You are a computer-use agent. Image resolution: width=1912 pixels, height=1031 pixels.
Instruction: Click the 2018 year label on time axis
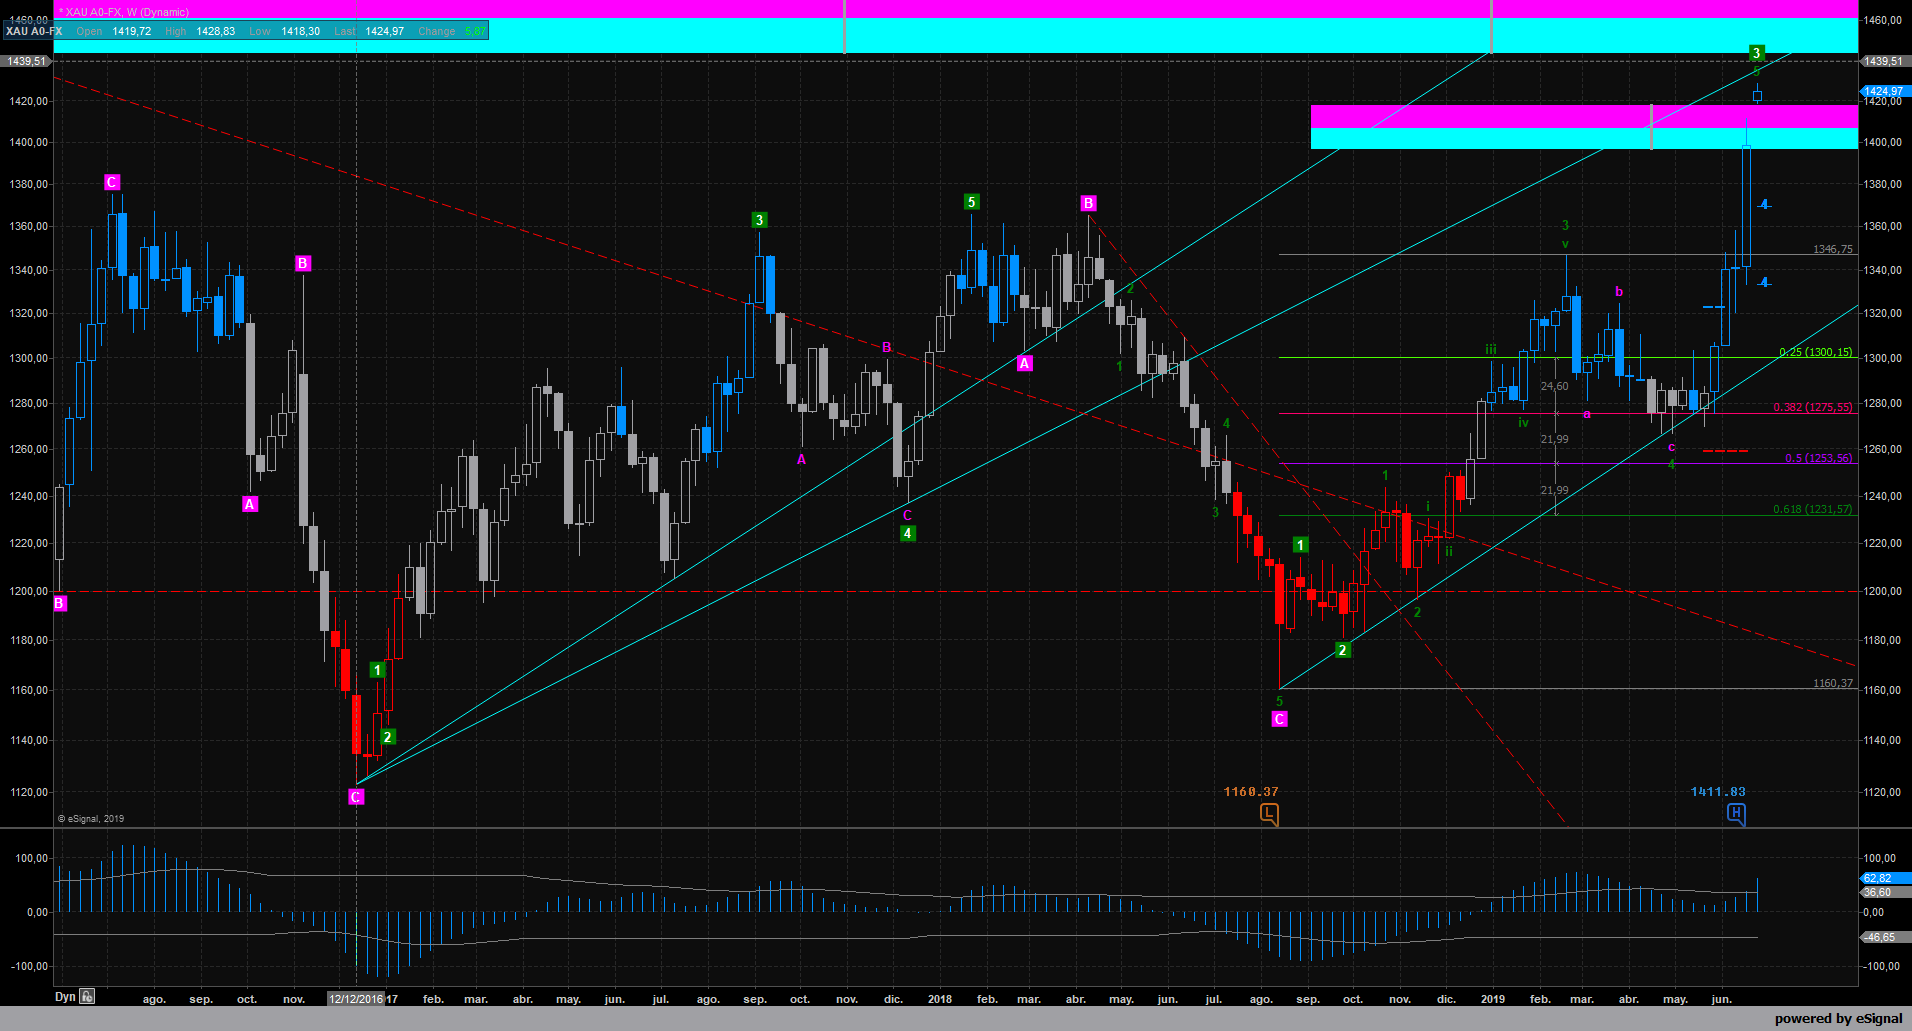[x=940, y=999]
